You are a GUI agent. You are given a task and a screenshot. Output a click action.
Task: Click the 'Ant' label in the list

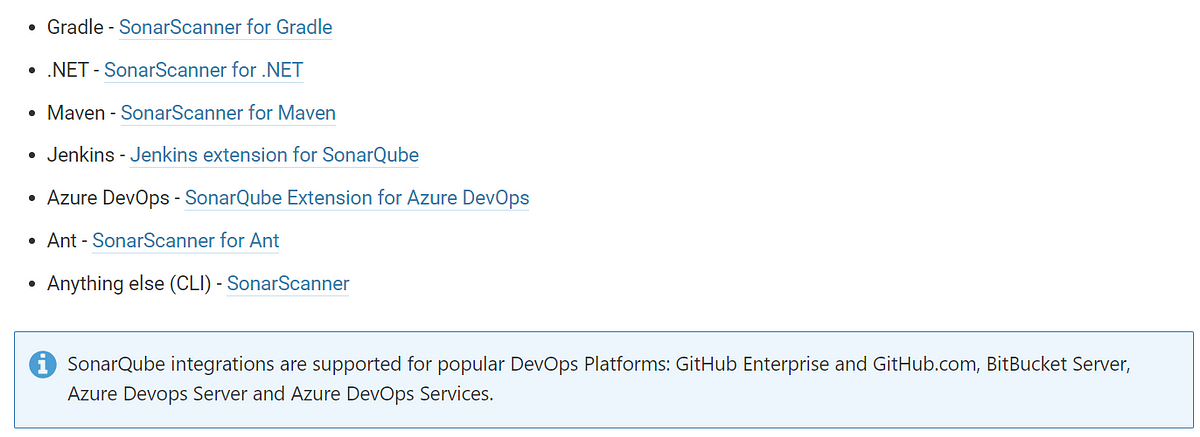pos(62,241)
